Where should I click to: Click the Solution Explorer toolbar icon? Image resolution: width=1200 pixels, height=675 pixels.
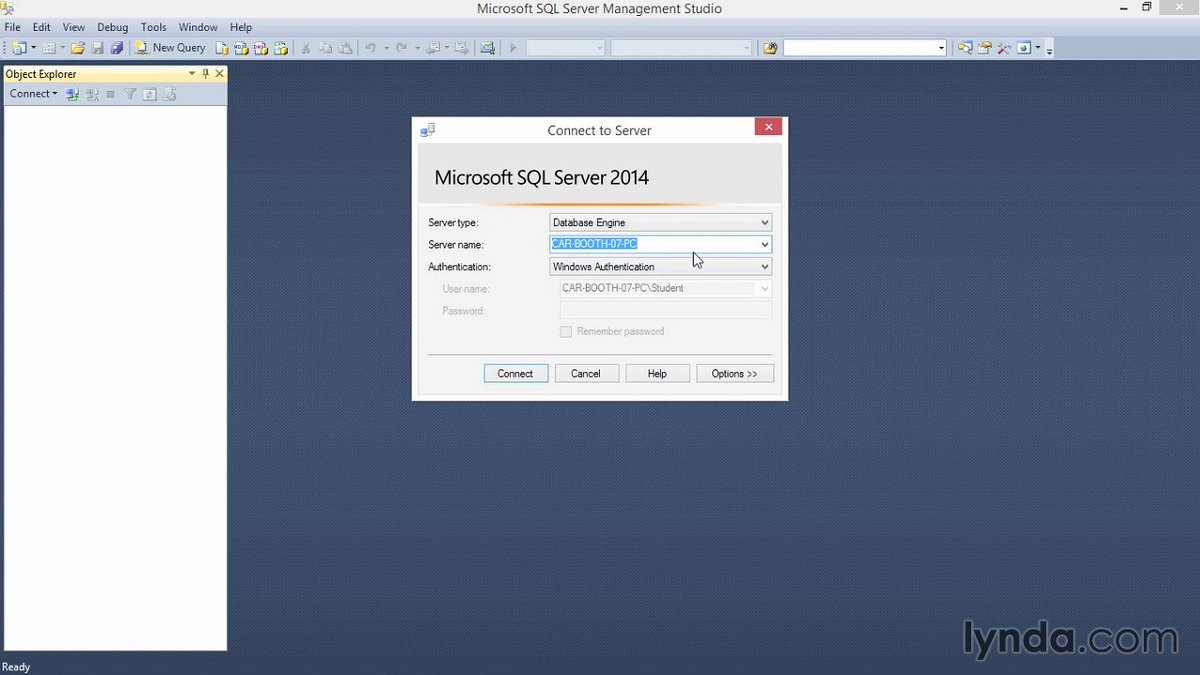coord(965,47)
